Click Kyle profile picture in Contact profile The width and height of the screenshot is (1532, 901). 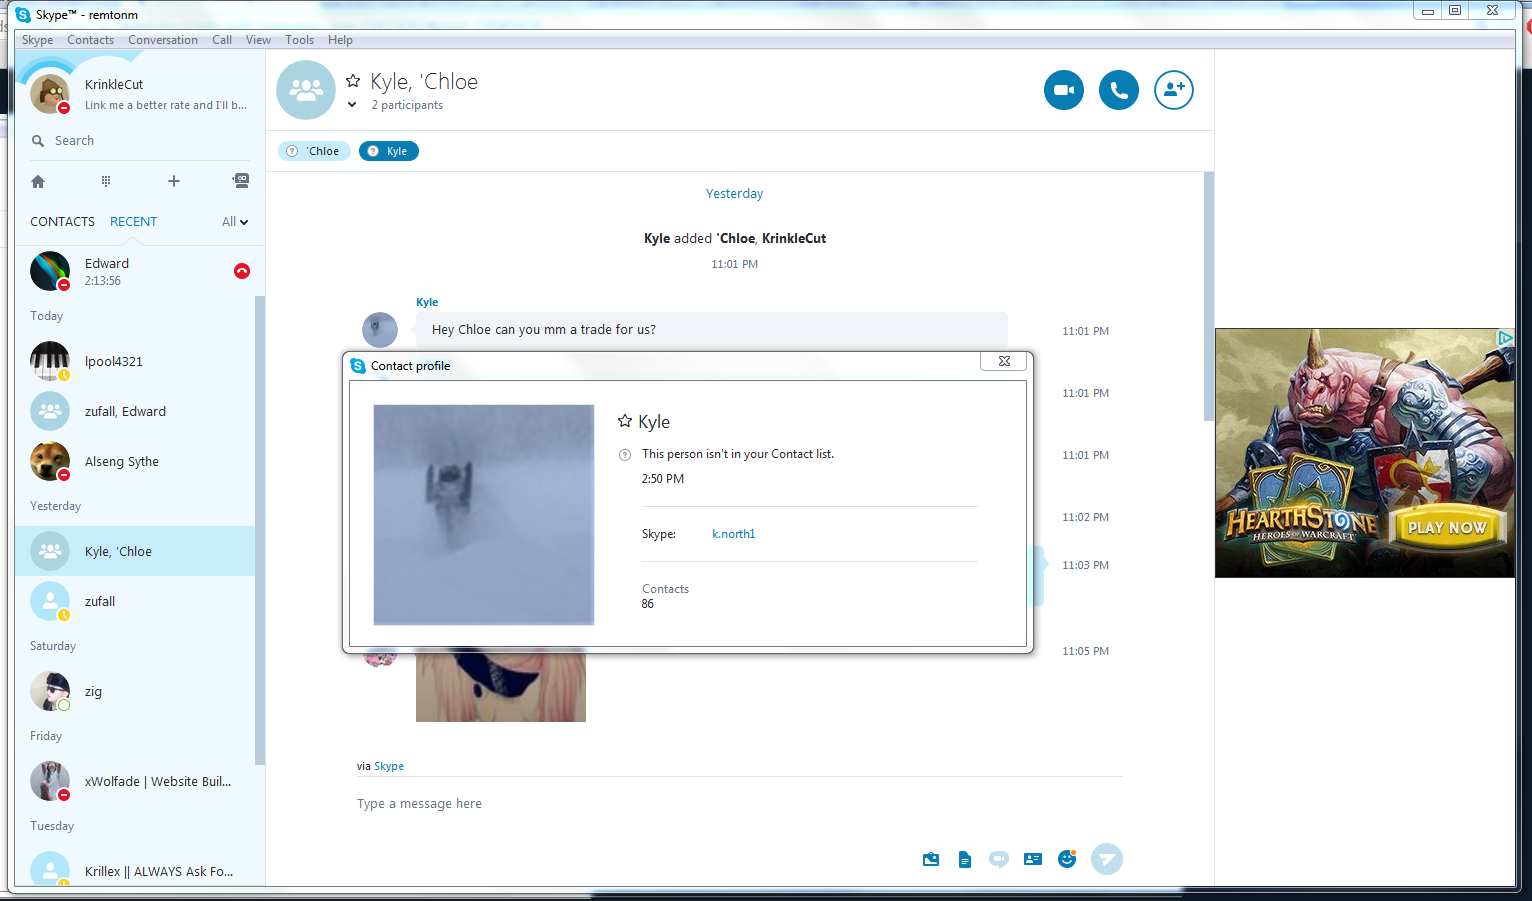pos(484,515)
